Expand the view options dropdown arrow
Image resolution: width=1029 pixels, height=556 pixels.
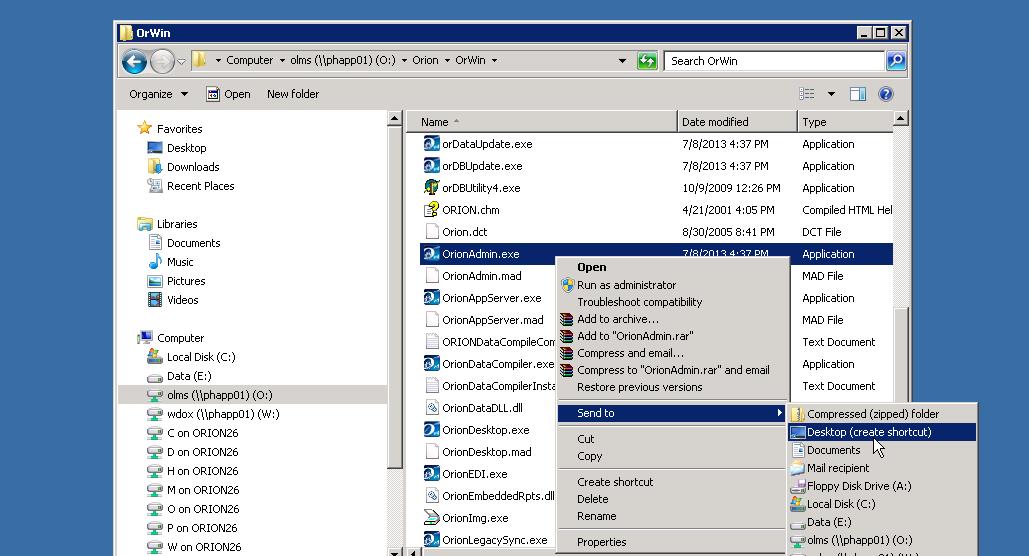(831, 94)
